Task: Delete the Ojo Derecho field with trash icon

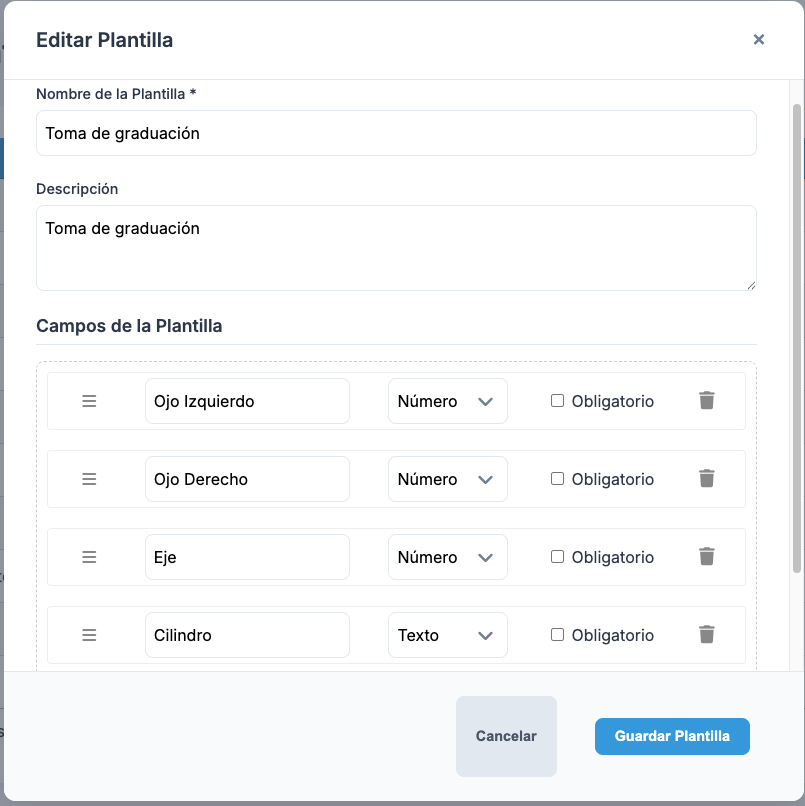Action: pyautogui.click(x=706, y=479)
